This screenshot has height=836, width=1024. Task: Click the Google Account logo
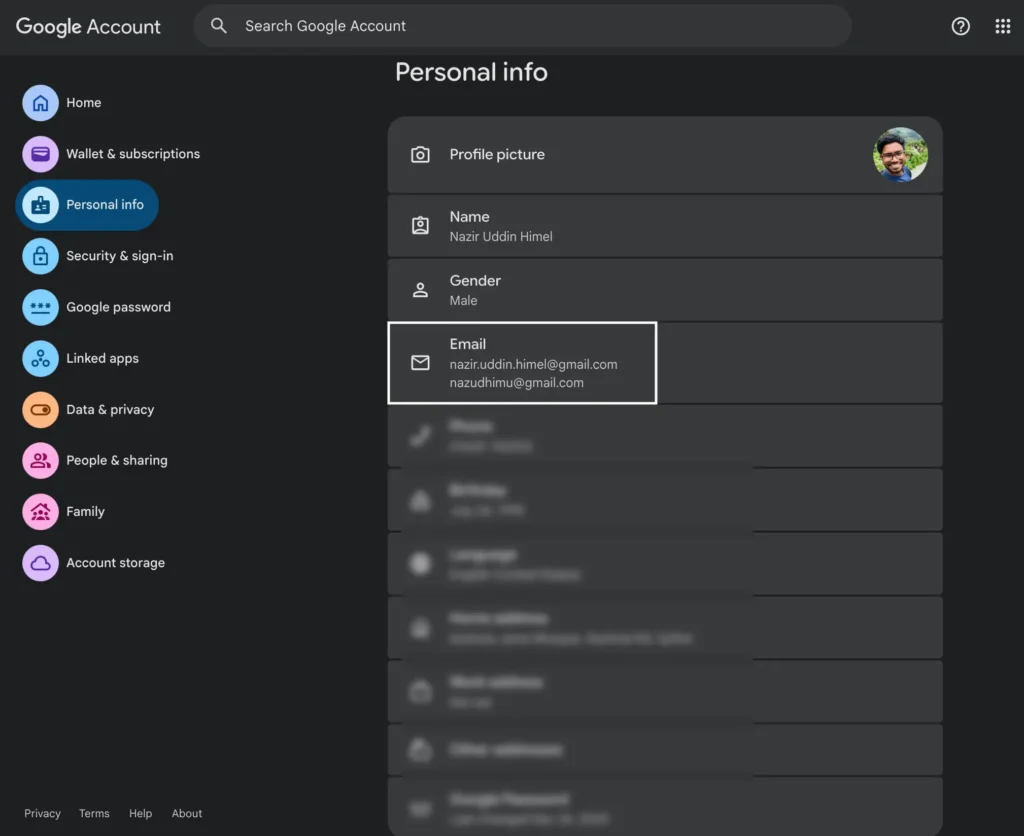(x=88, y=26)
